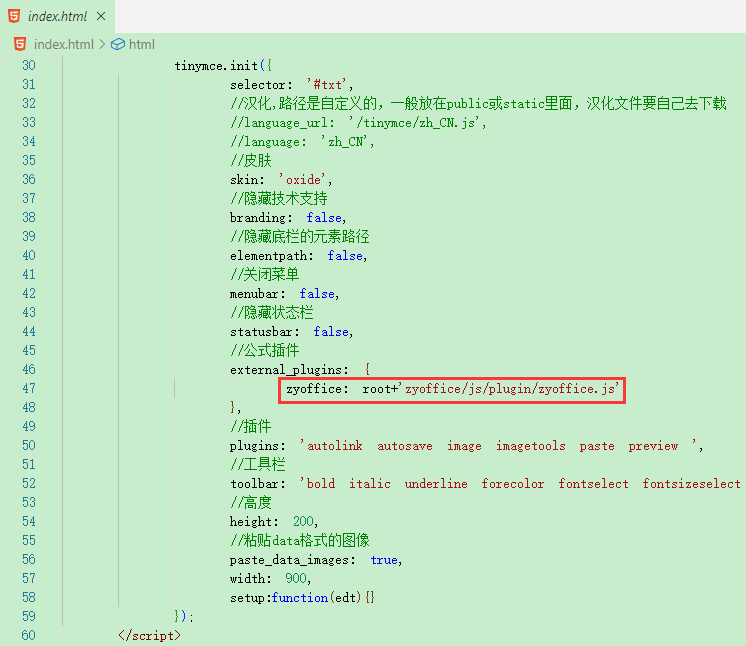The width and height of the screenshot is (746, 646).
Task: Close the index.html tab
Action: pyautogui.click(x=101, y=16)
